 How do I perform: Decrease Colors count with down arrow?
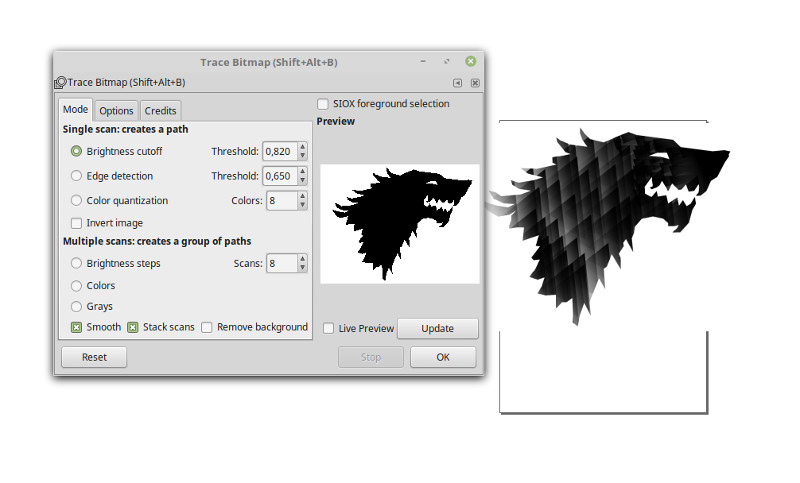click(303, 204)
